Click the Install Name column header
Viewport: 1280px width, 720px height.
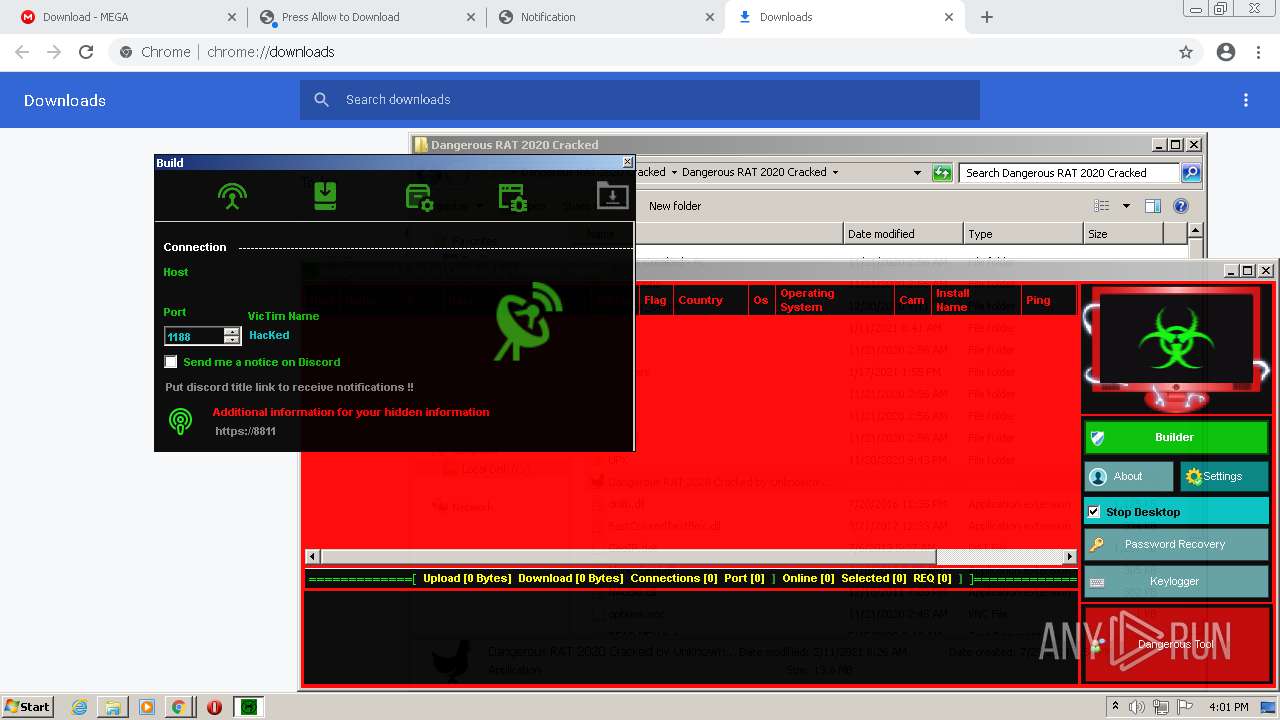[975, 300]
